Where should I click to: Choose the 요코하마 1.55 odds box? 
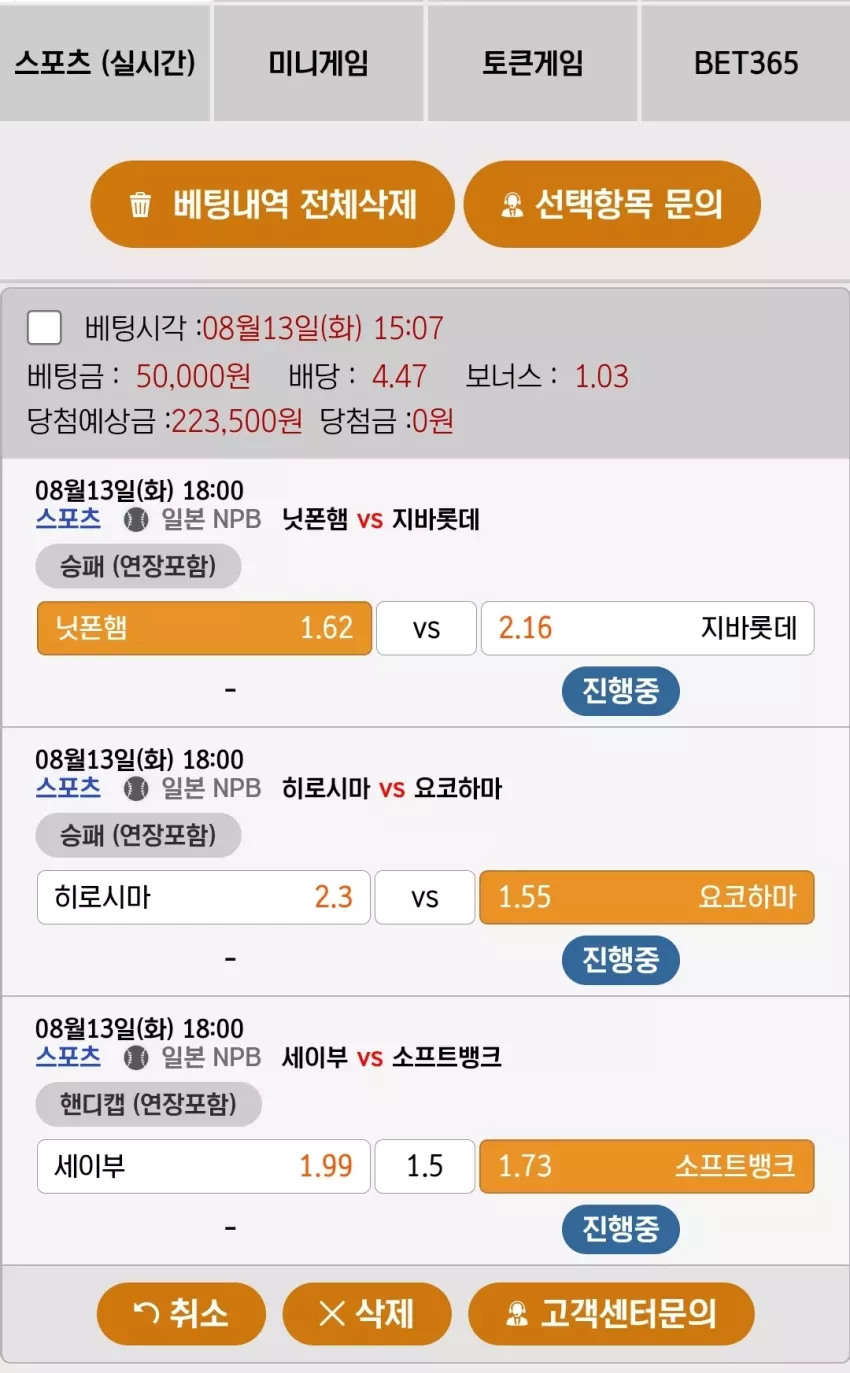tap(647, 897)
